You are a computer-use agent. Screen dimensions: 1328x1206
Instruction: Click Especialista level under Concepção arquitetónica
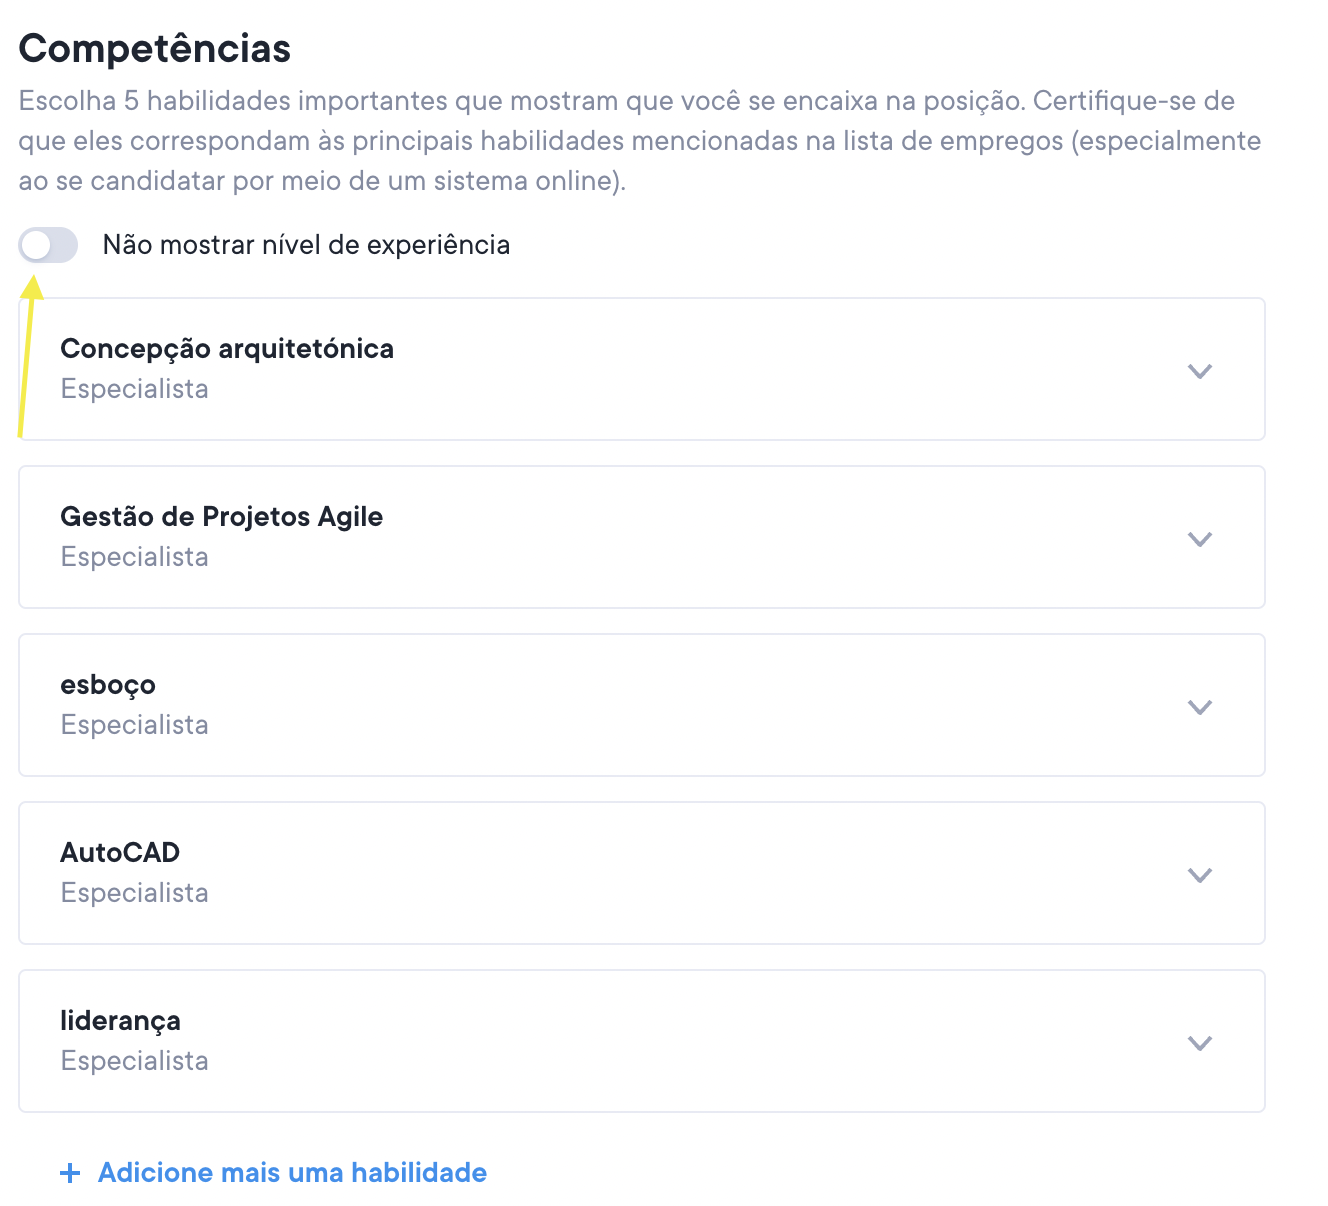click(x=134, y=389)
